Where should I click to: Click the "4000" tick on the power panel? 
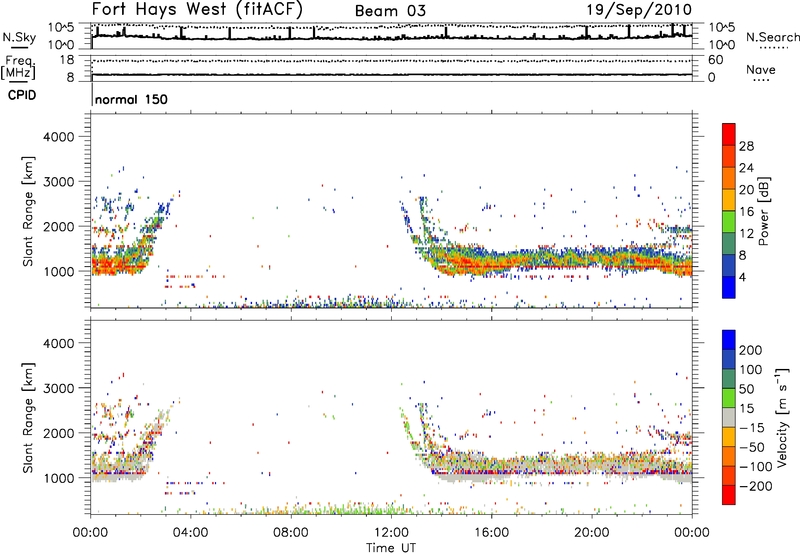59,137
